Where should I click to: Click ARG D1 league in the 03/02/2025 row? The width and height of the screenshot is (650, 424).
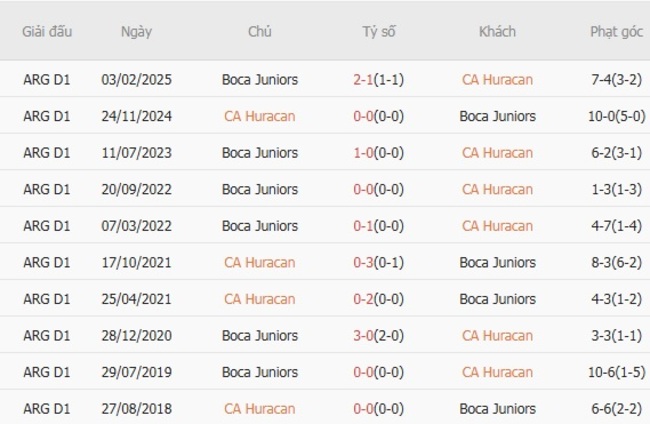[x=47, y=80]
